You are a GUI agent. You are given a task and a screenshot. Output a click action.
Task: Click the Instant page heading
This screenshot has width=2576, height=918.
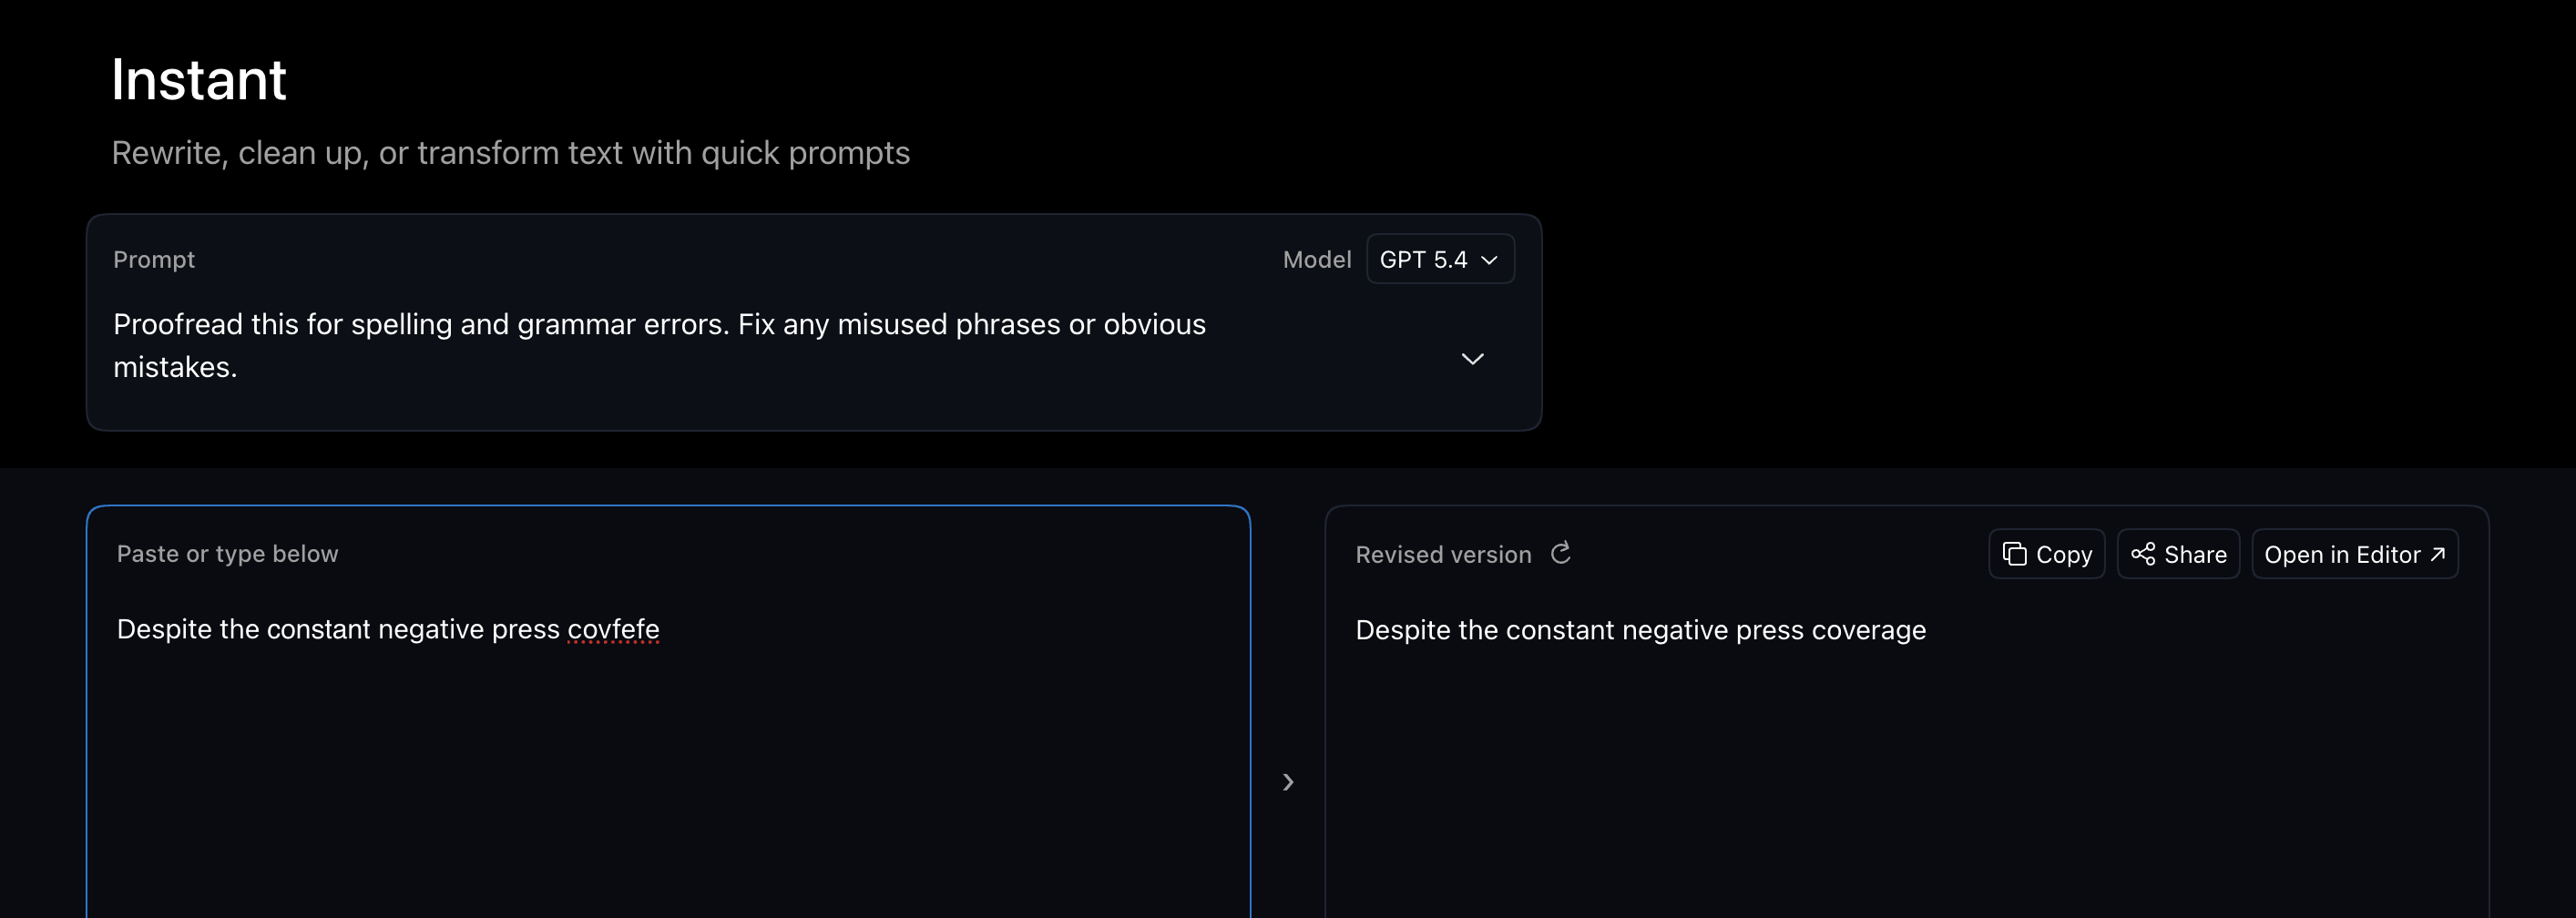pyautogui.click(x=199, y=80)
